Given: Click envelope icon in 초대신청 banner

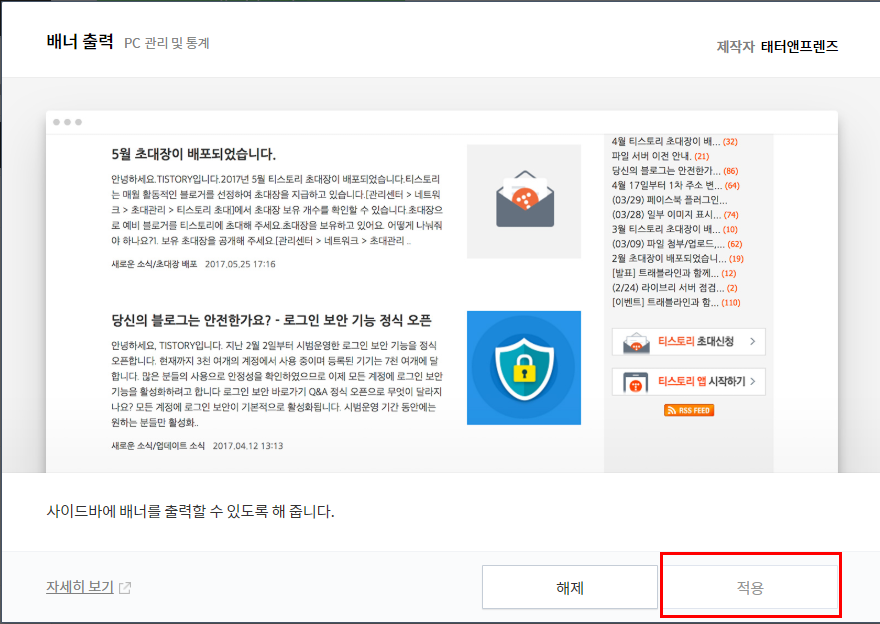Looking at the screenshot, I should [x=636, y=343].
